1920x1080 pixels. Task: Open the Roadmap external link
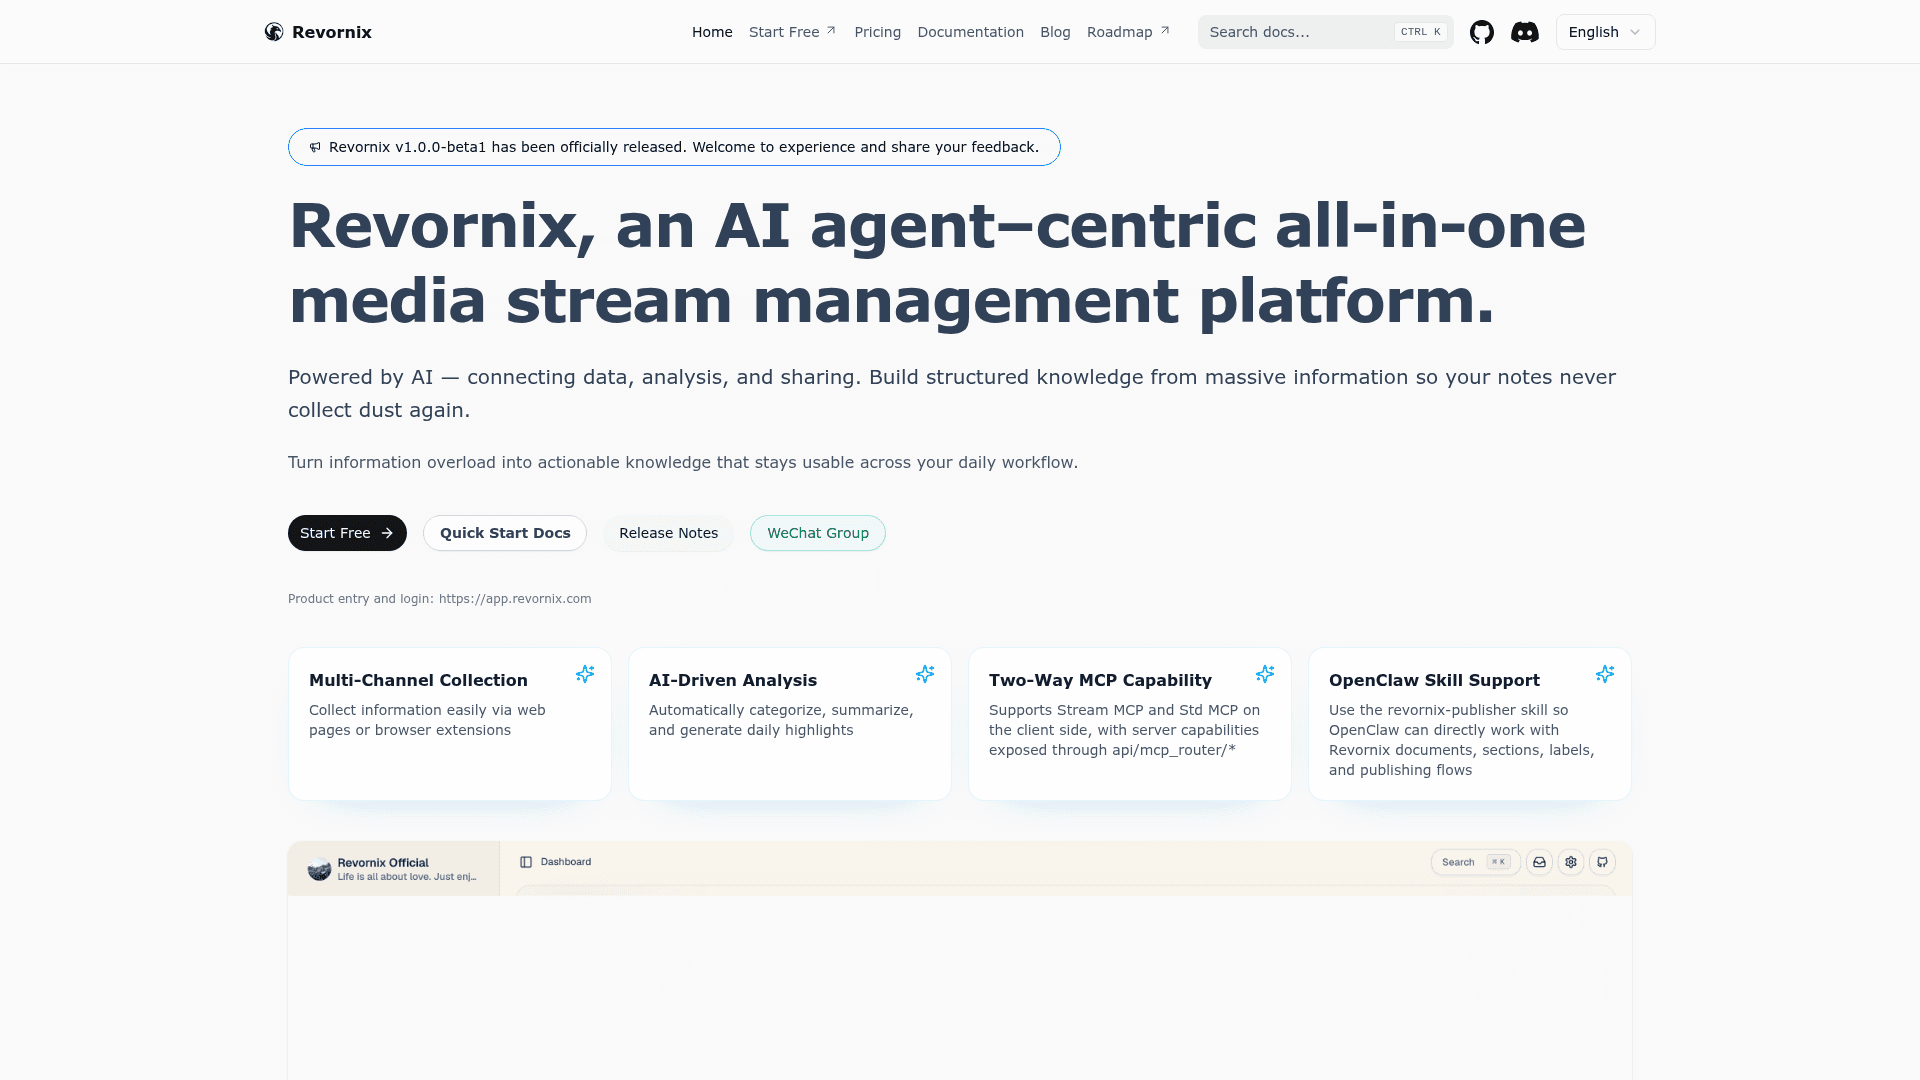(1128, 32)
